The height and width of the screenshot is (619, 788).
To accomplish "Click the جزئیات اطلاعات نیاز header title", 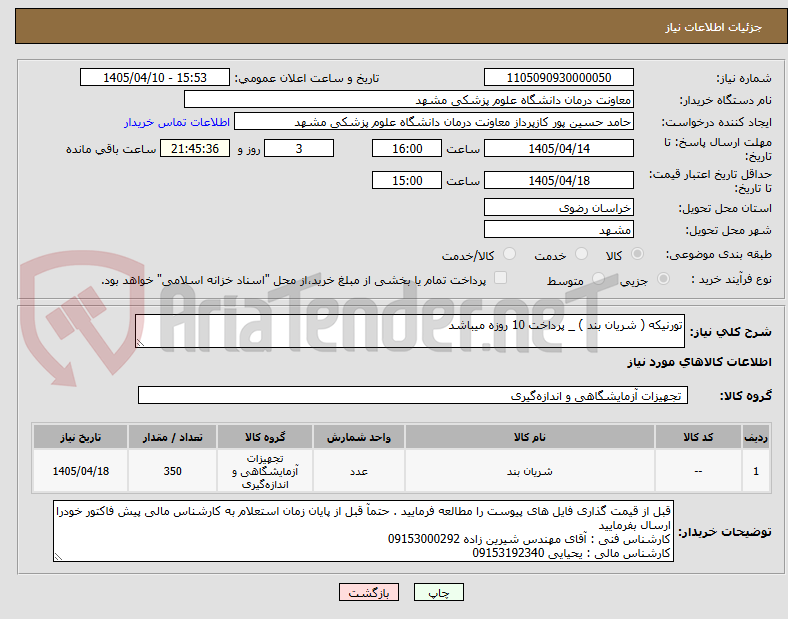I will point(714,27).
